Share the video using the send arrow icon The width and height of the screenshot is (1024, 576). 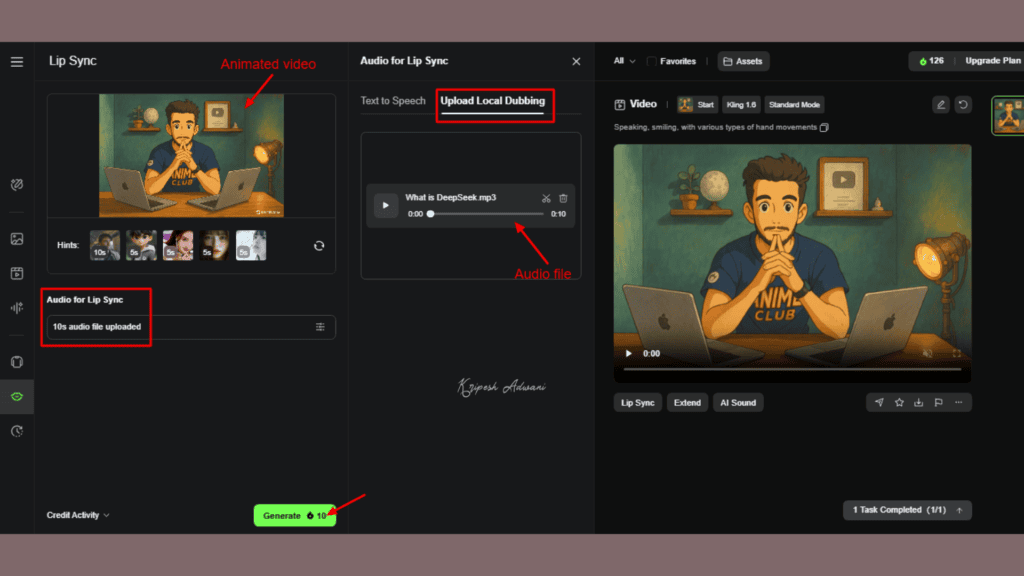(879, 402)
